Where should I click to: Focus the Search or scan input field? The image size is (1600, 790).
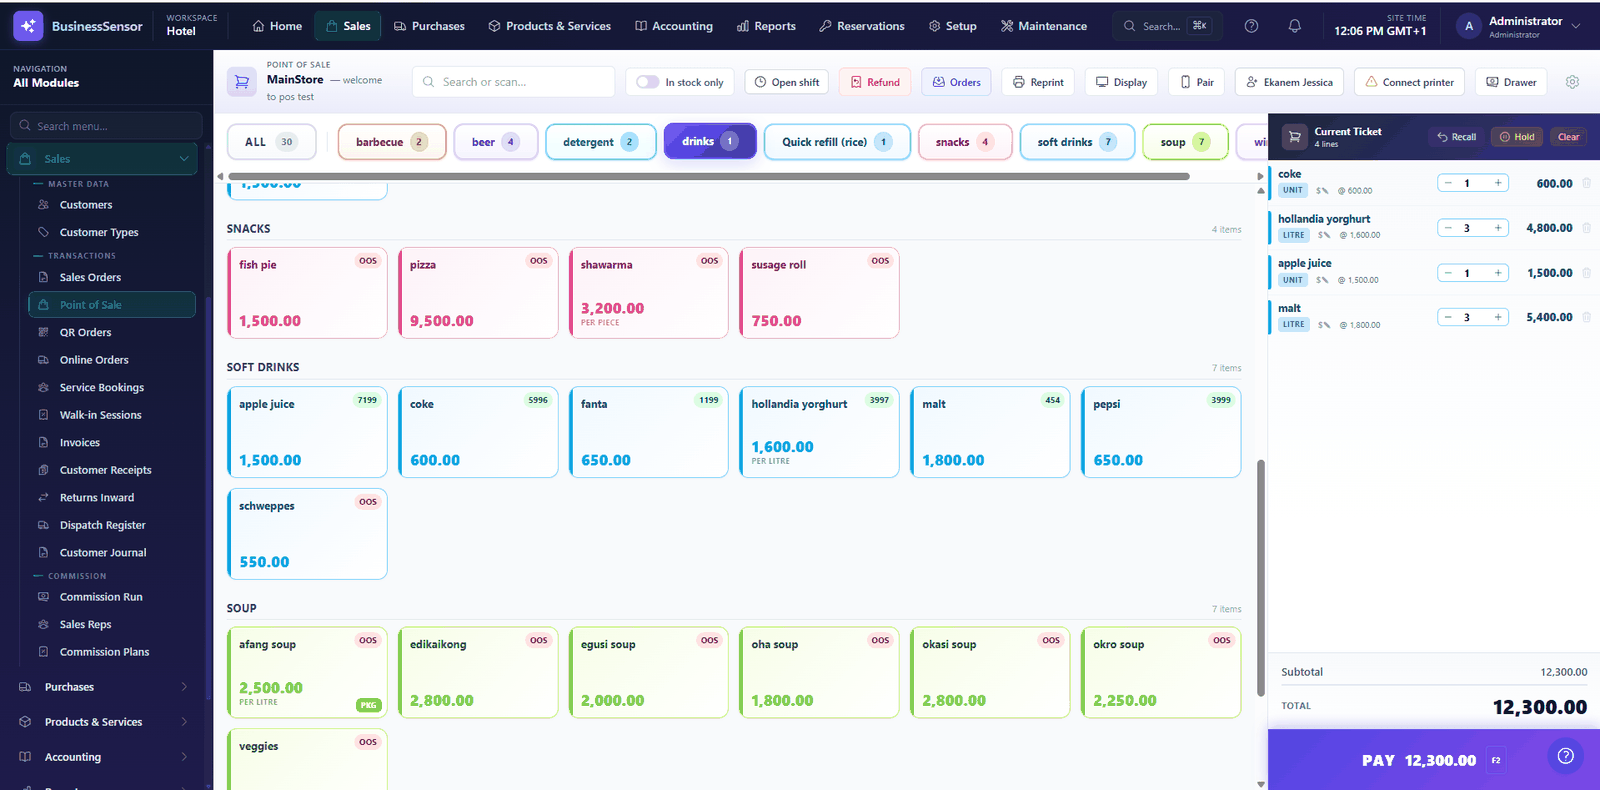click(x=513, y=82)
